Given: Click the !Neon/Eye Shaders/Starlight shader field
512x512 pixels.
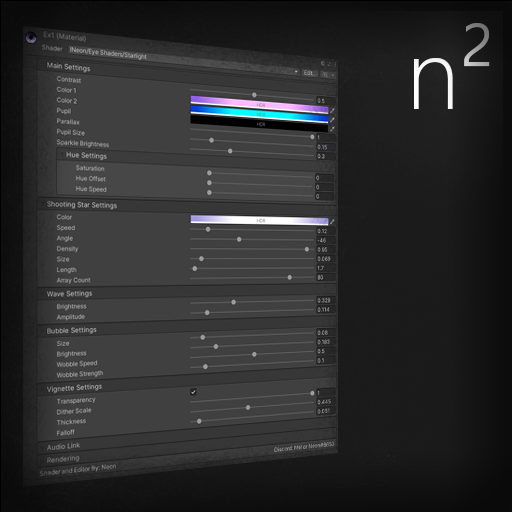Looking at the screenshot, I should point(183,61).
